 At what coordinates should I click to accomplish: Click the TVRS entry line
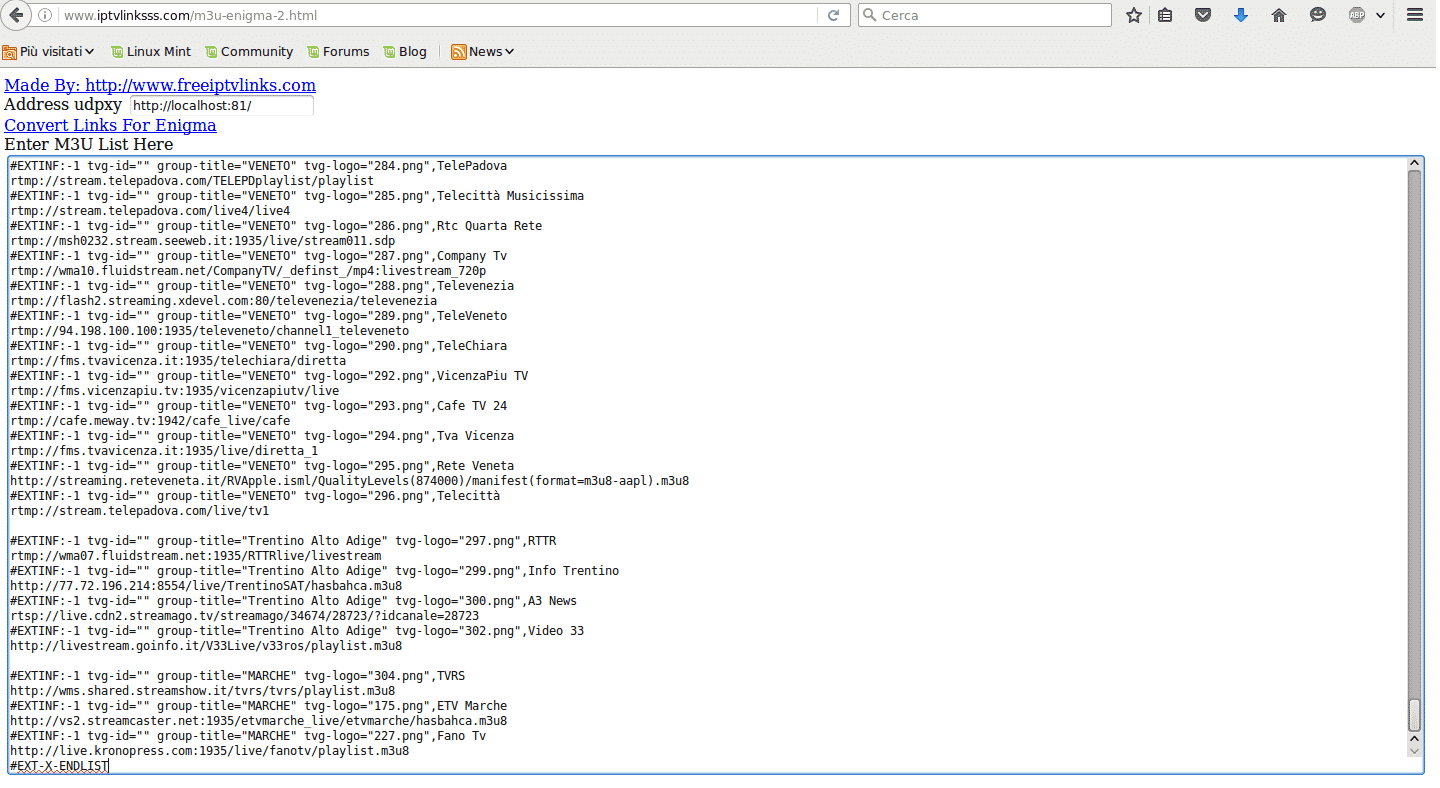pos(237,676)
